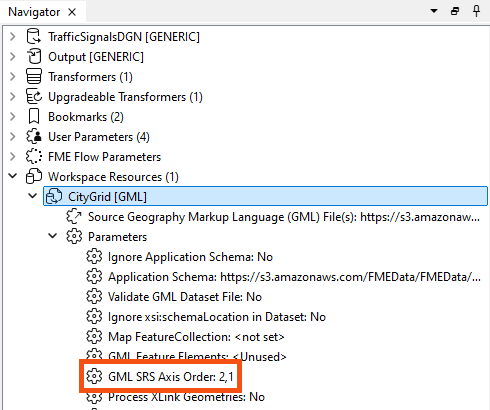Select Source Geography Markup Language File(s) row
490x410 pixels.
tap(284, 217)
